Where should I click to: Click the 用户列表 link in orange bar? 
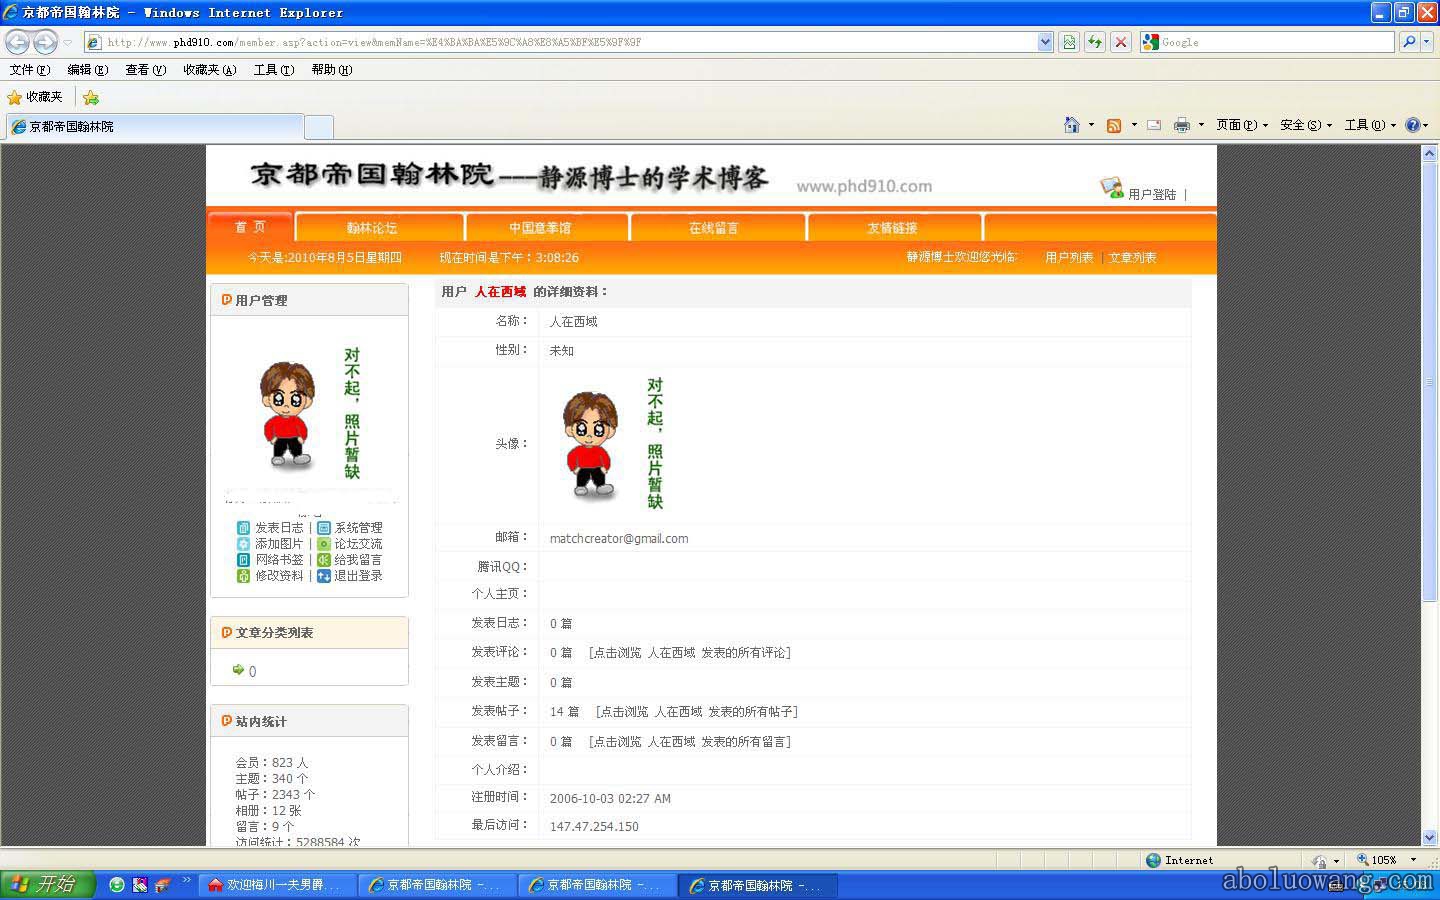(x=1069, y=258)
